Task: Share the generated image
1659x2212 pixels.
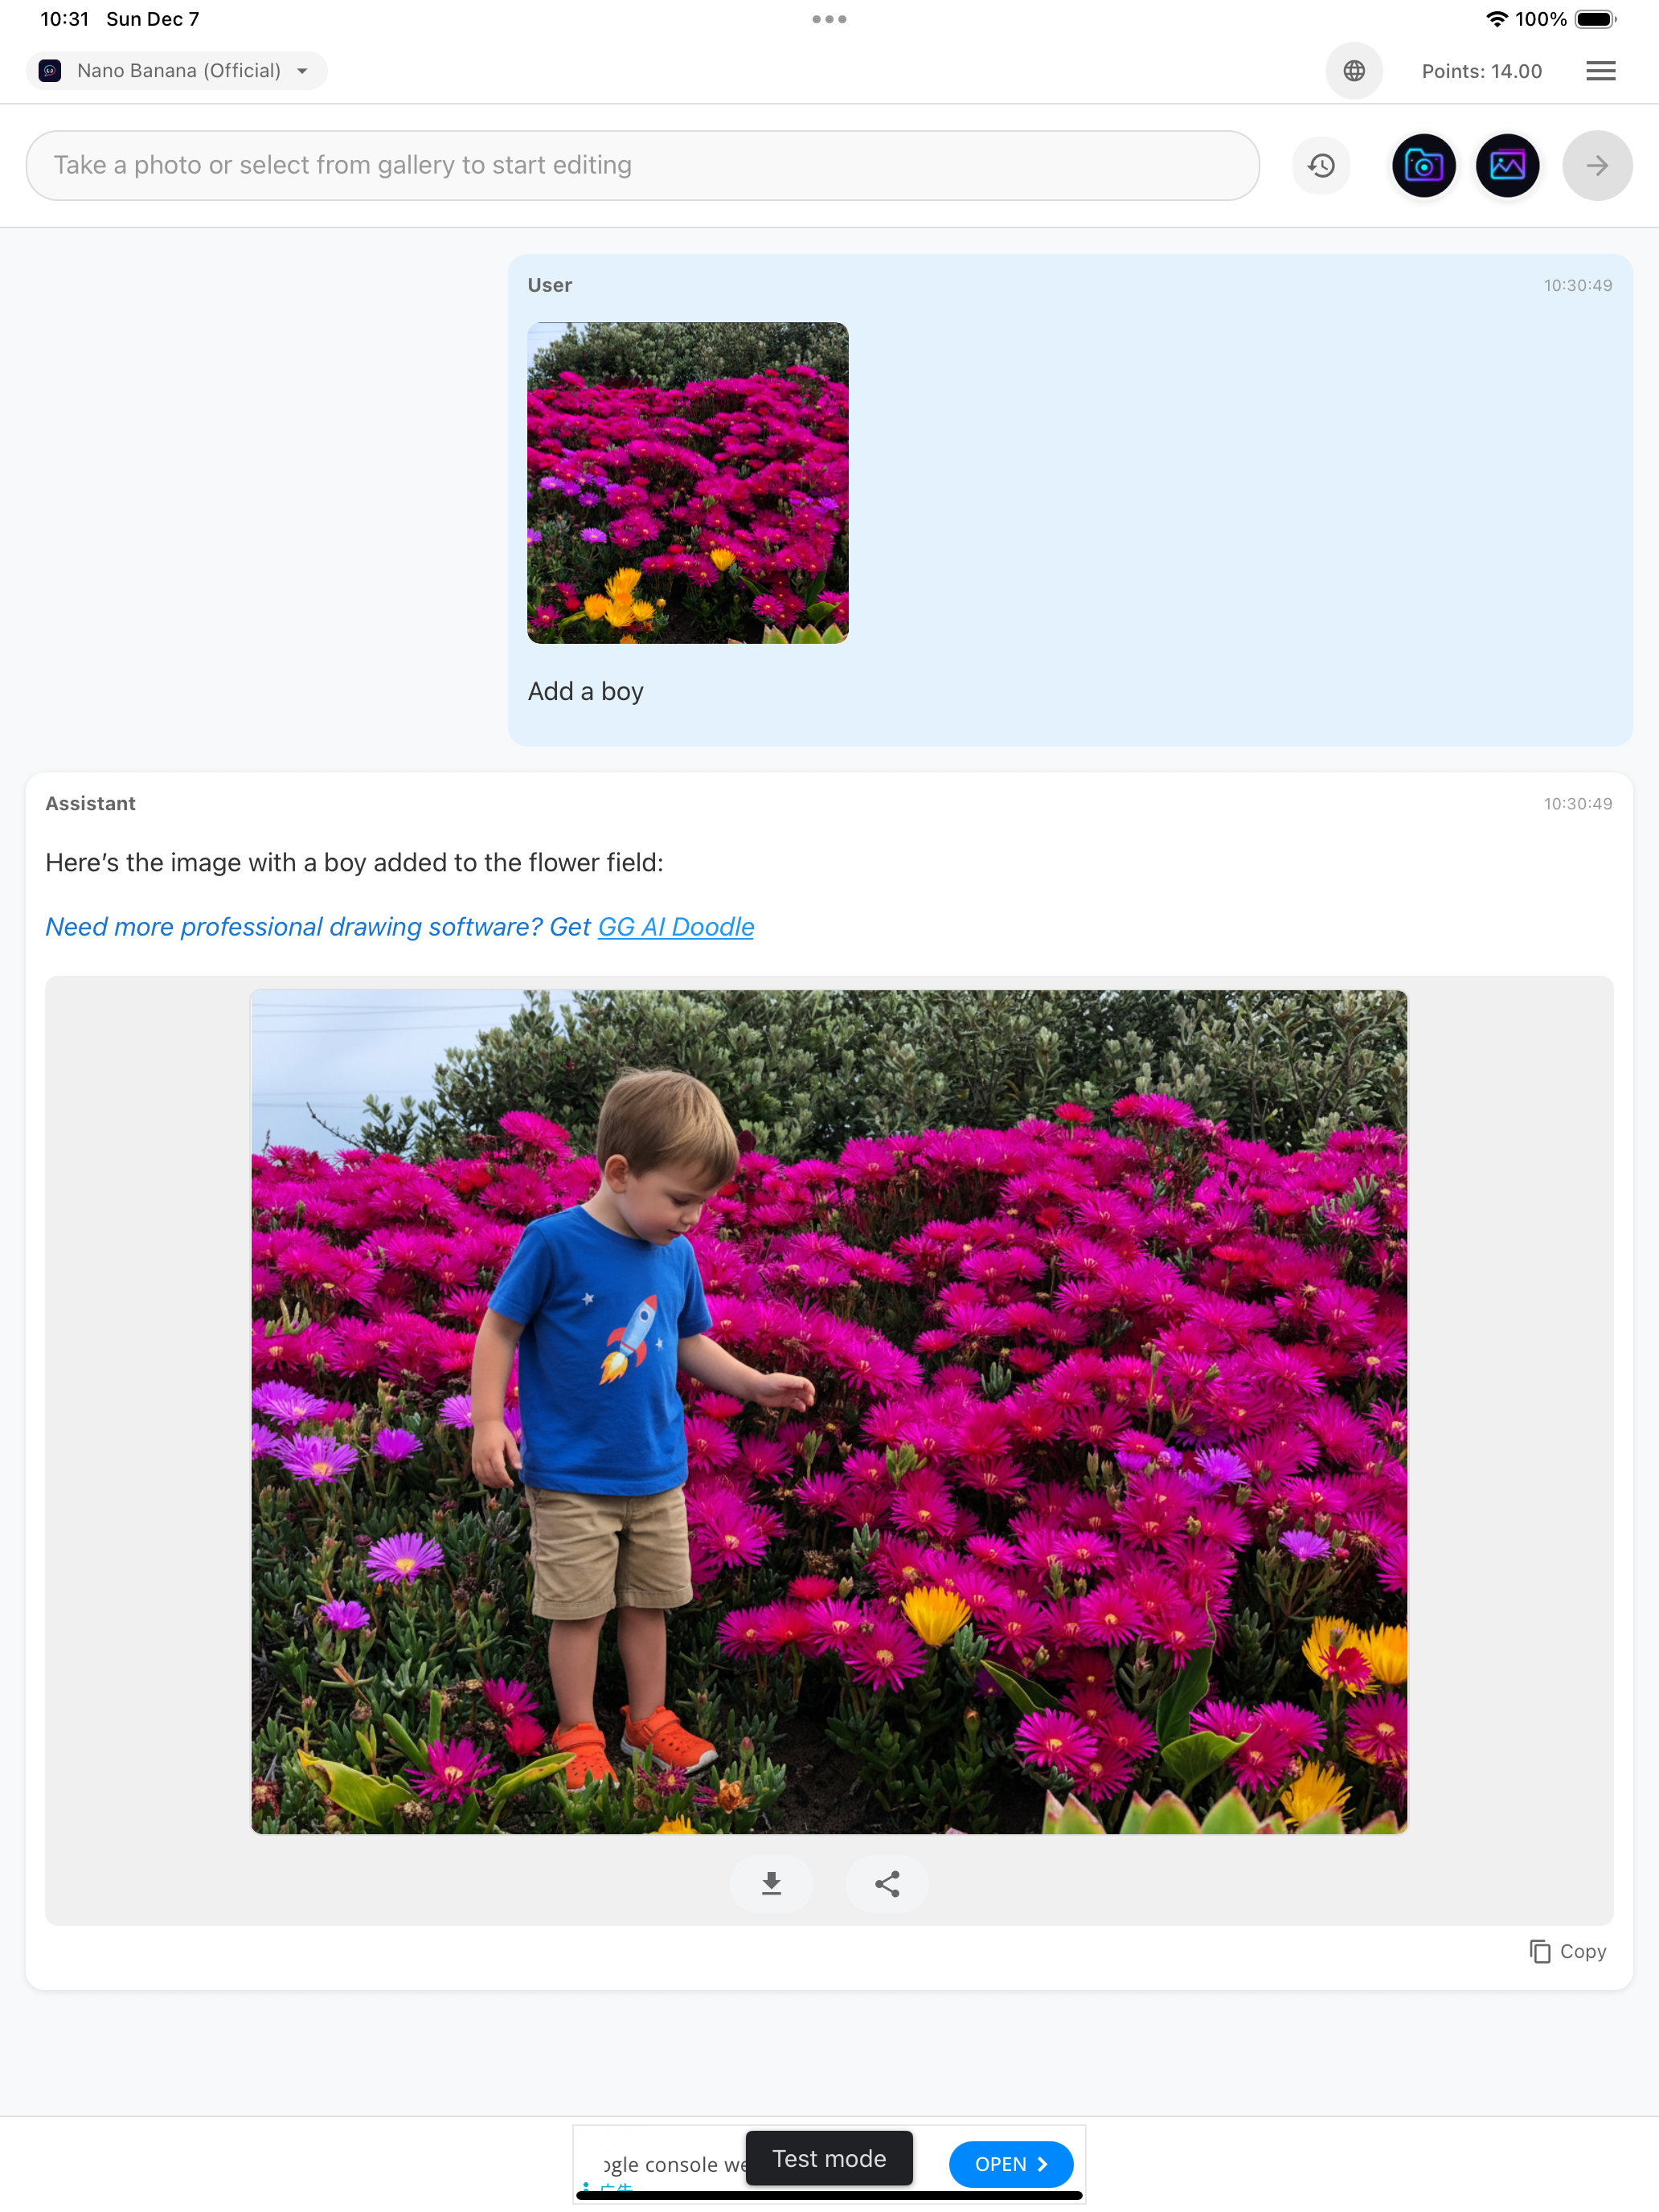Action: click(x=886, y=1884)
